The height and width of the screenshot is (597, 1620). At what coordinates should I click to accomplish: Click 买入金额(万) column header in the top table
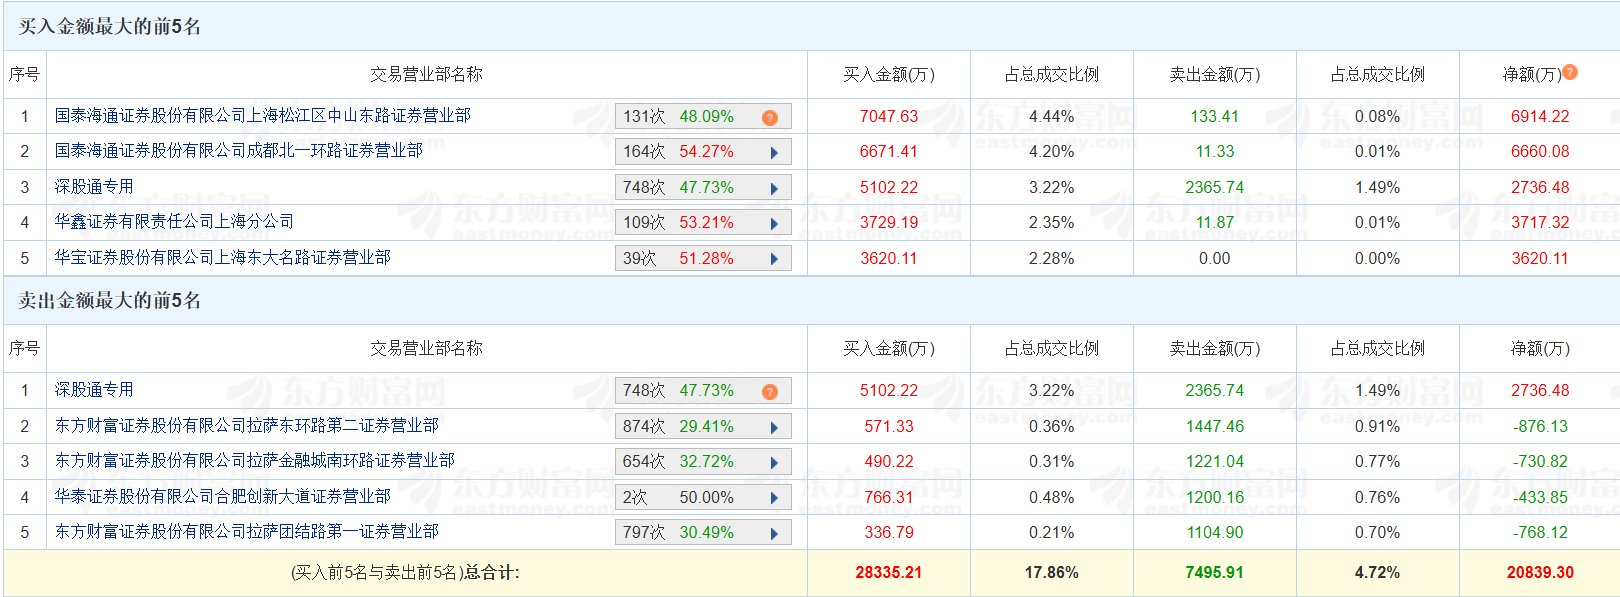[888, 75]
